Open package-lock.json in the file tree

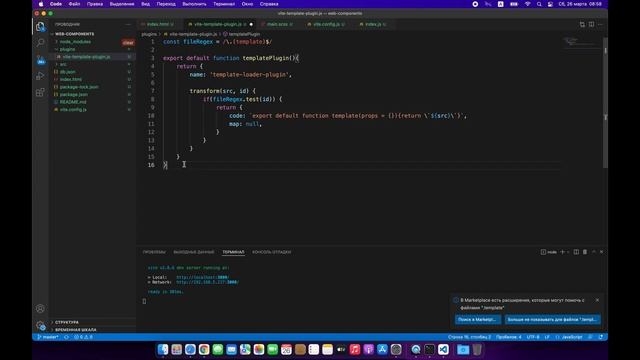click(79, 87)
